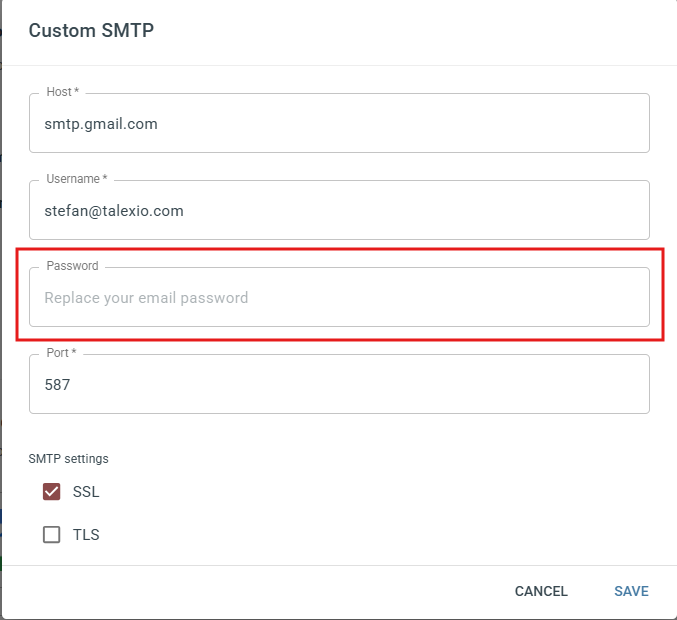Click the 'Replace your email password' placeholder
The image size is (677, 620).
coord(146,298)
